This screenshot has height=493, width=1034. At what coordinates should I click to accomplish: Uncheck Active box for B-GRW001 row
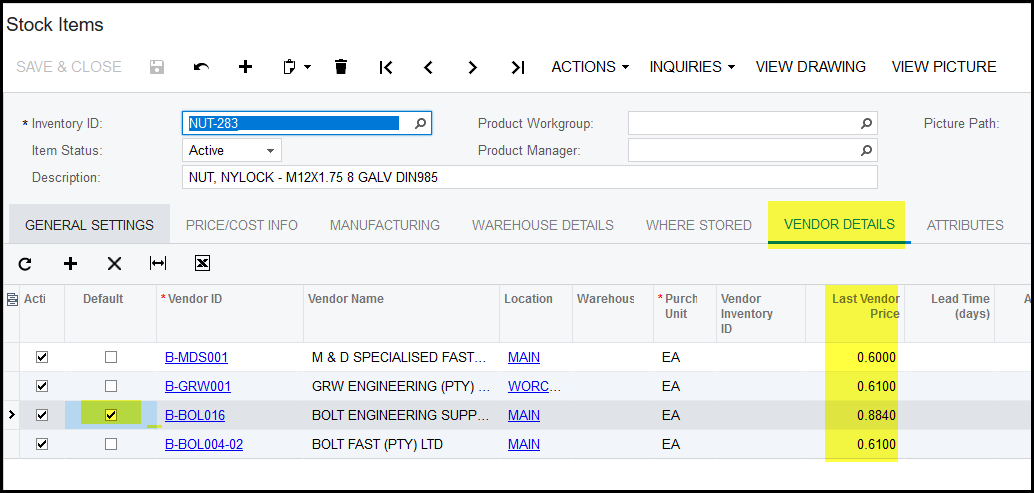pos(42,386)
